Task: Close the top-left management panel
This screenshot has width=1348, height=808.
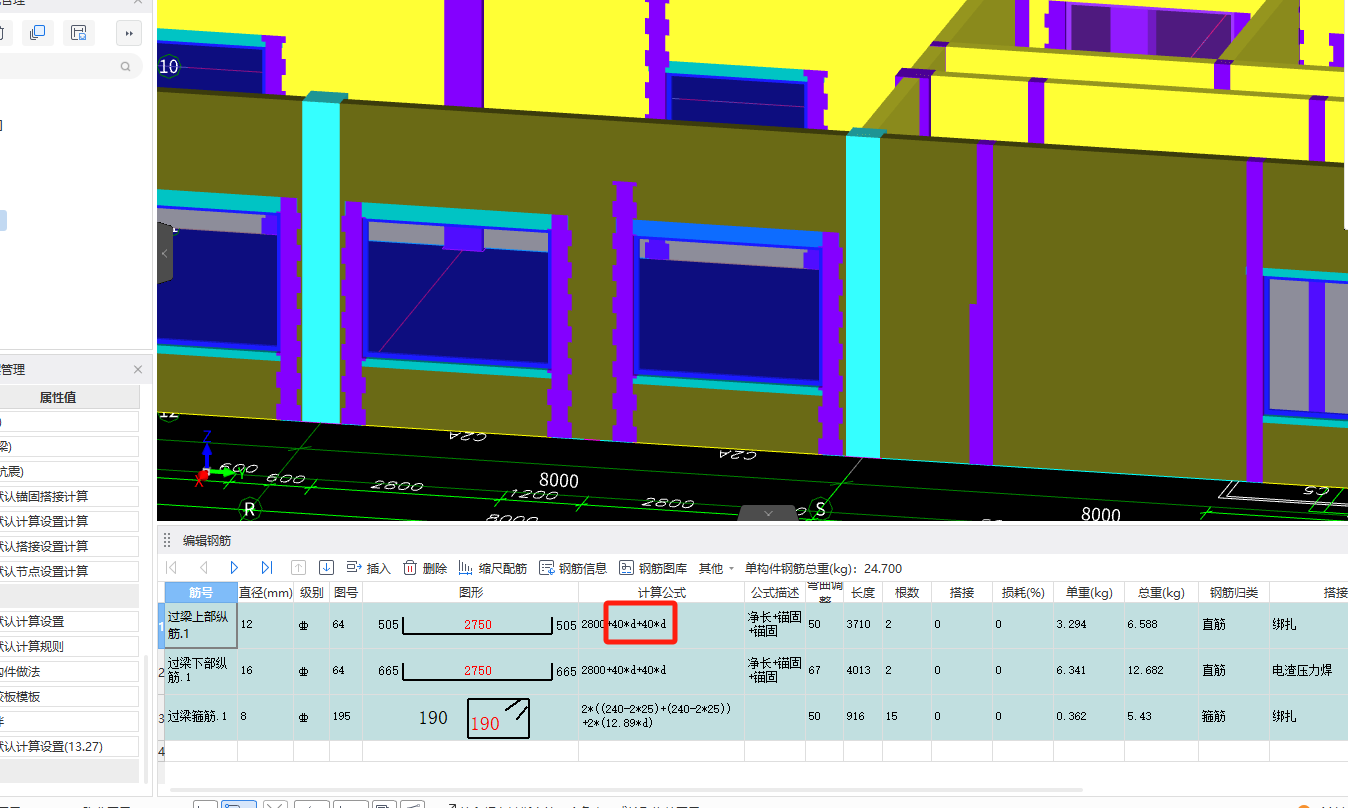Action: pyautogui.click(x=138, y=4)
